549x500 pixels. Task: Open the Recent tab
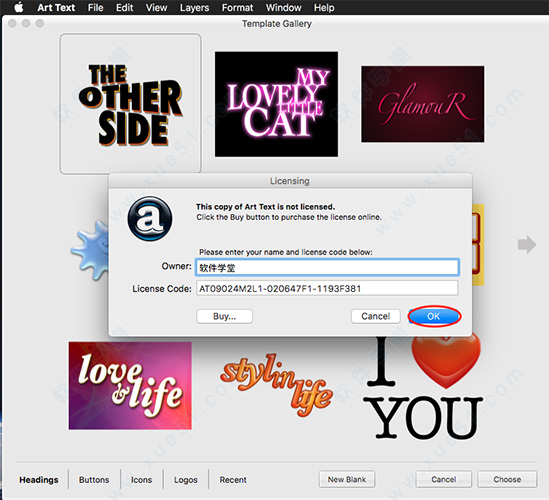tap(233, 479)
